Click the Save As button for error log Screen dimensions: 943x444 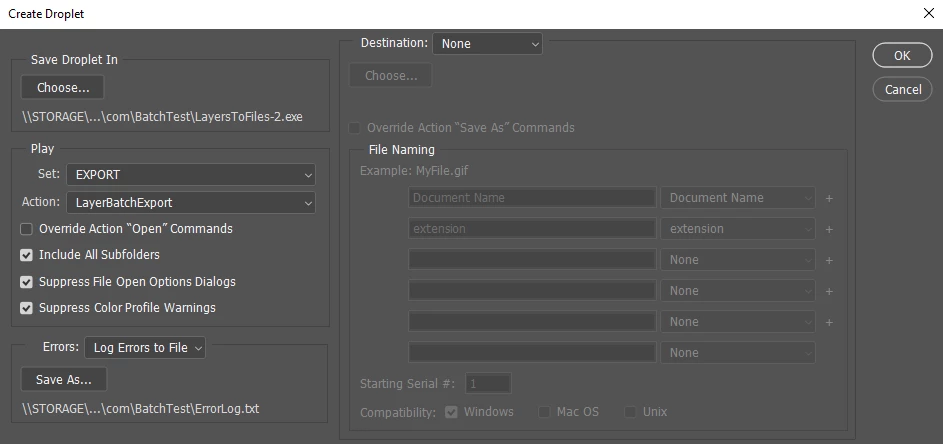point(64,379)
